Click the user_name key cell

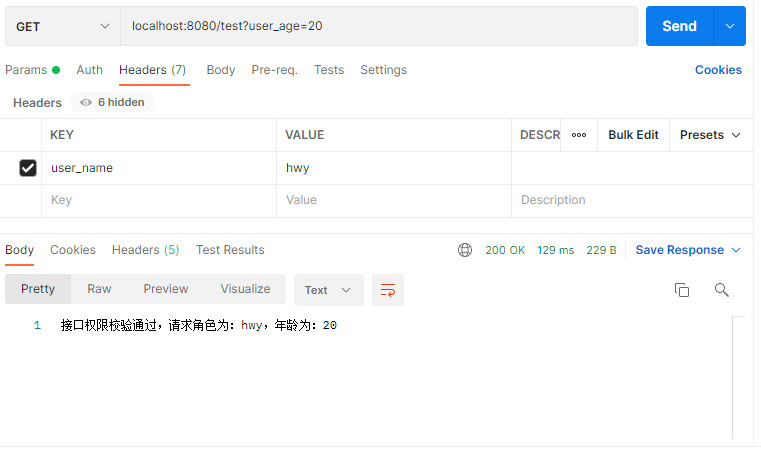pyautogui.click(x=159, y=168)
